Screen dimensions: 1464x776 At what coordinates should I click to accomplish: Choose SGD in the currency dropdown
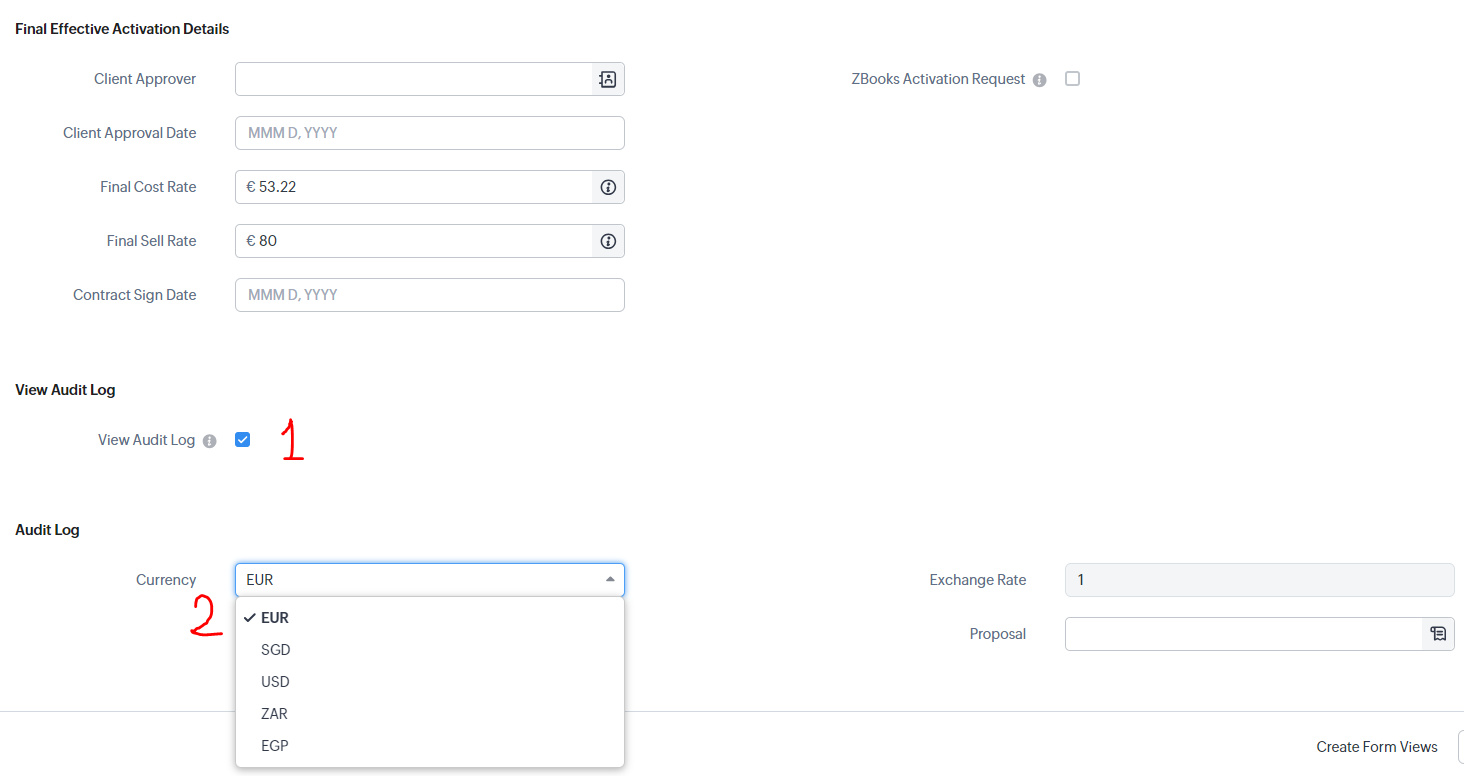[275, 650]
